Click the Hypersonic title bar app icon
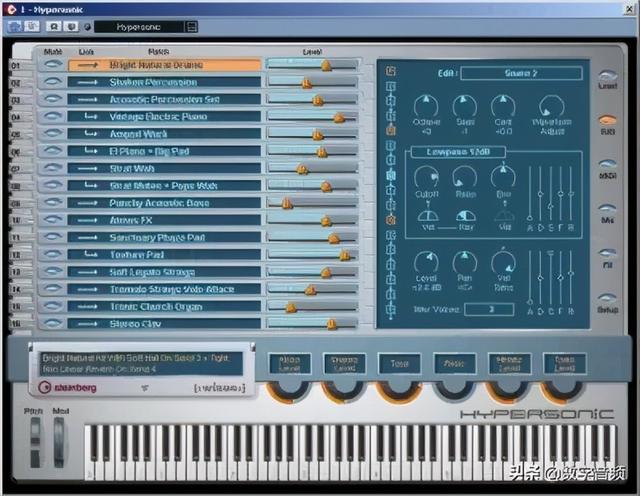640x496 pixels. click(11, 9)
